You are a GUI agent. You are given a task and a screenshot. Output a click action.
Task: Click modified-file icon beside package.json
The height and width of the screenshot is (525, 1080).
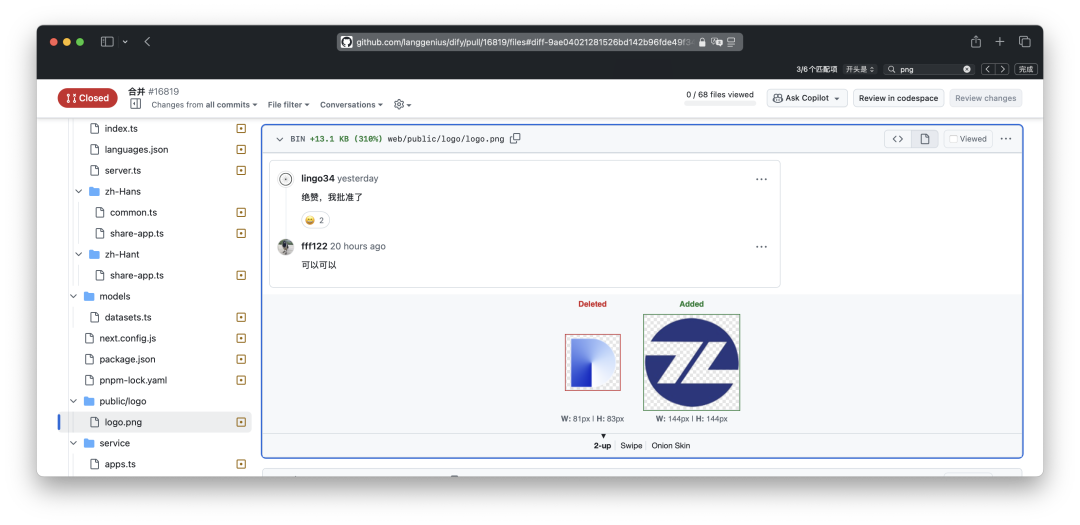click(241, 359)
